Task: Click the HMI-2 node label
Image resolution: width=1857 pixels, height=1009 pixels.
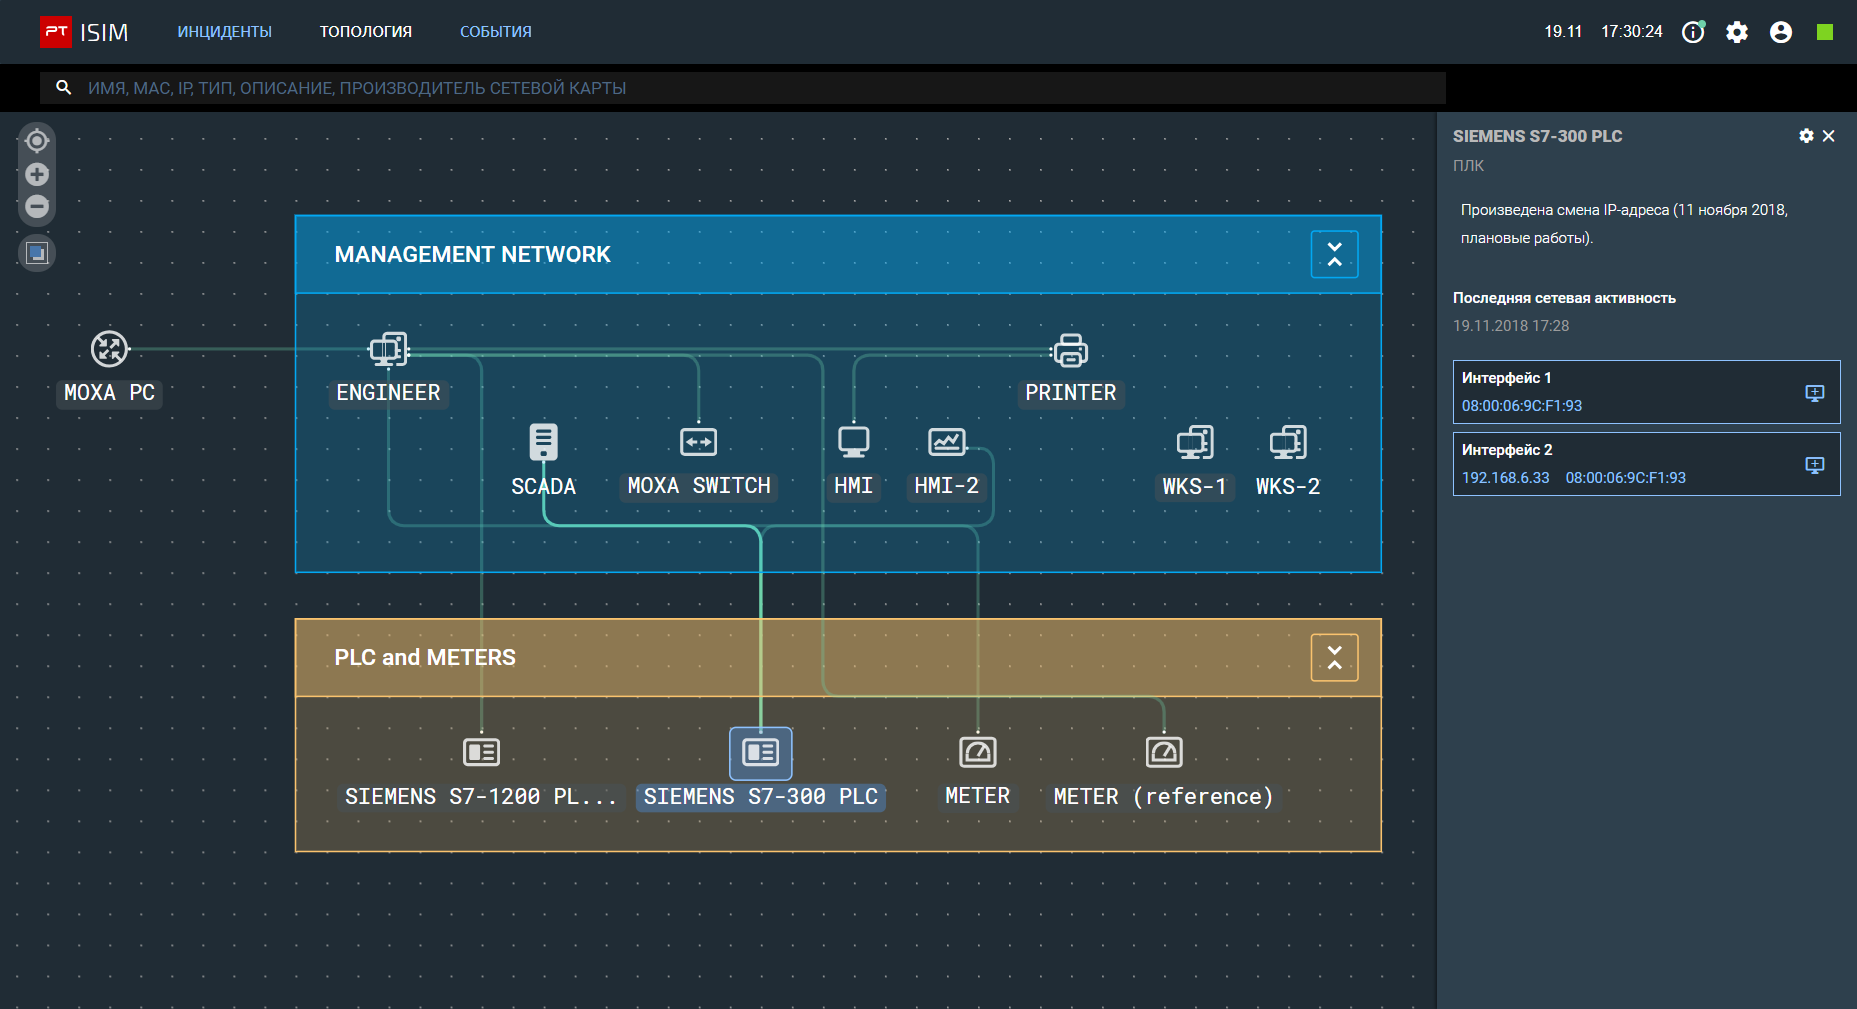Action: coord(947,486)
